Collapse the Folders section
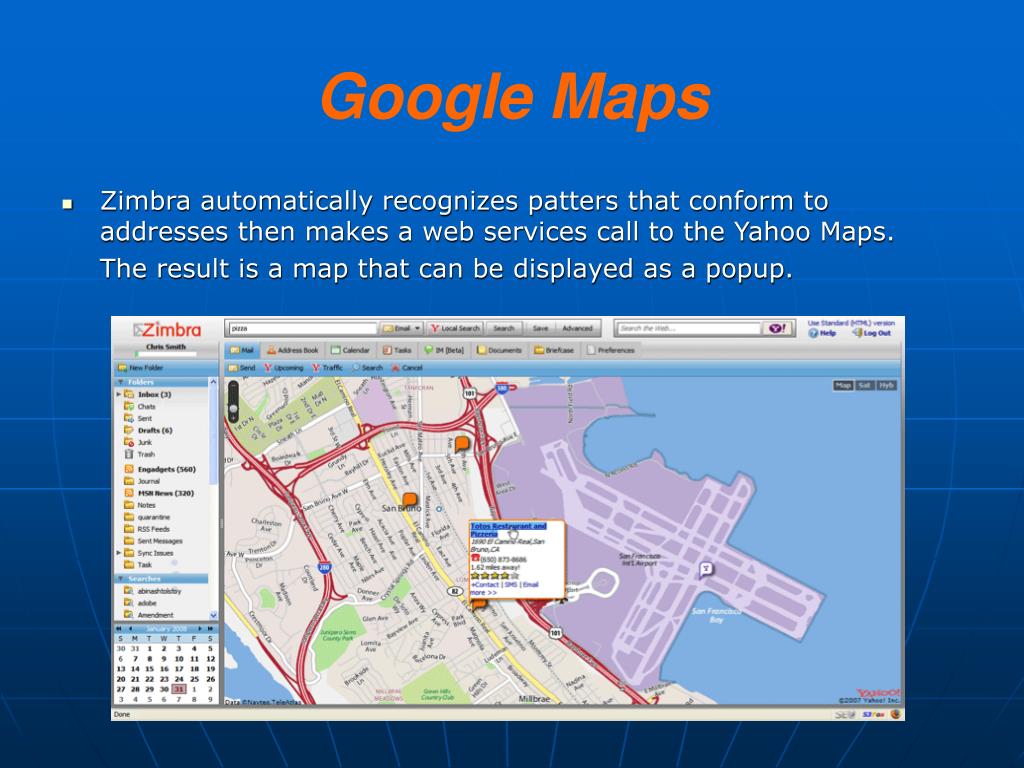Screen dimensions: 1024x768 click(120, 382)
